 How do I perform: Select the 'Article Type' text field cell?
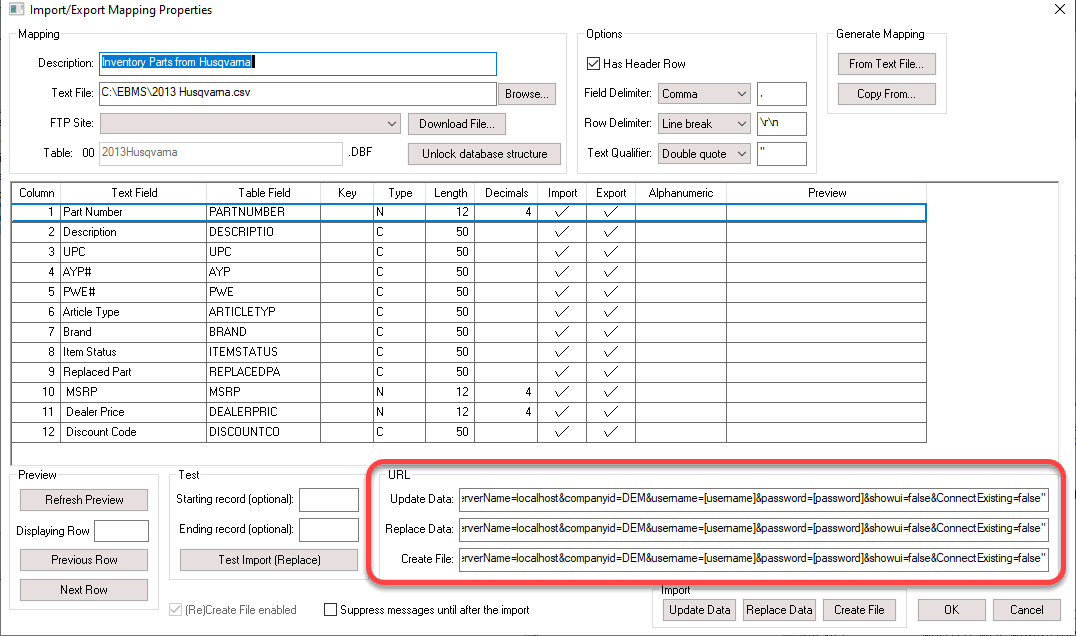click(133, 311)
